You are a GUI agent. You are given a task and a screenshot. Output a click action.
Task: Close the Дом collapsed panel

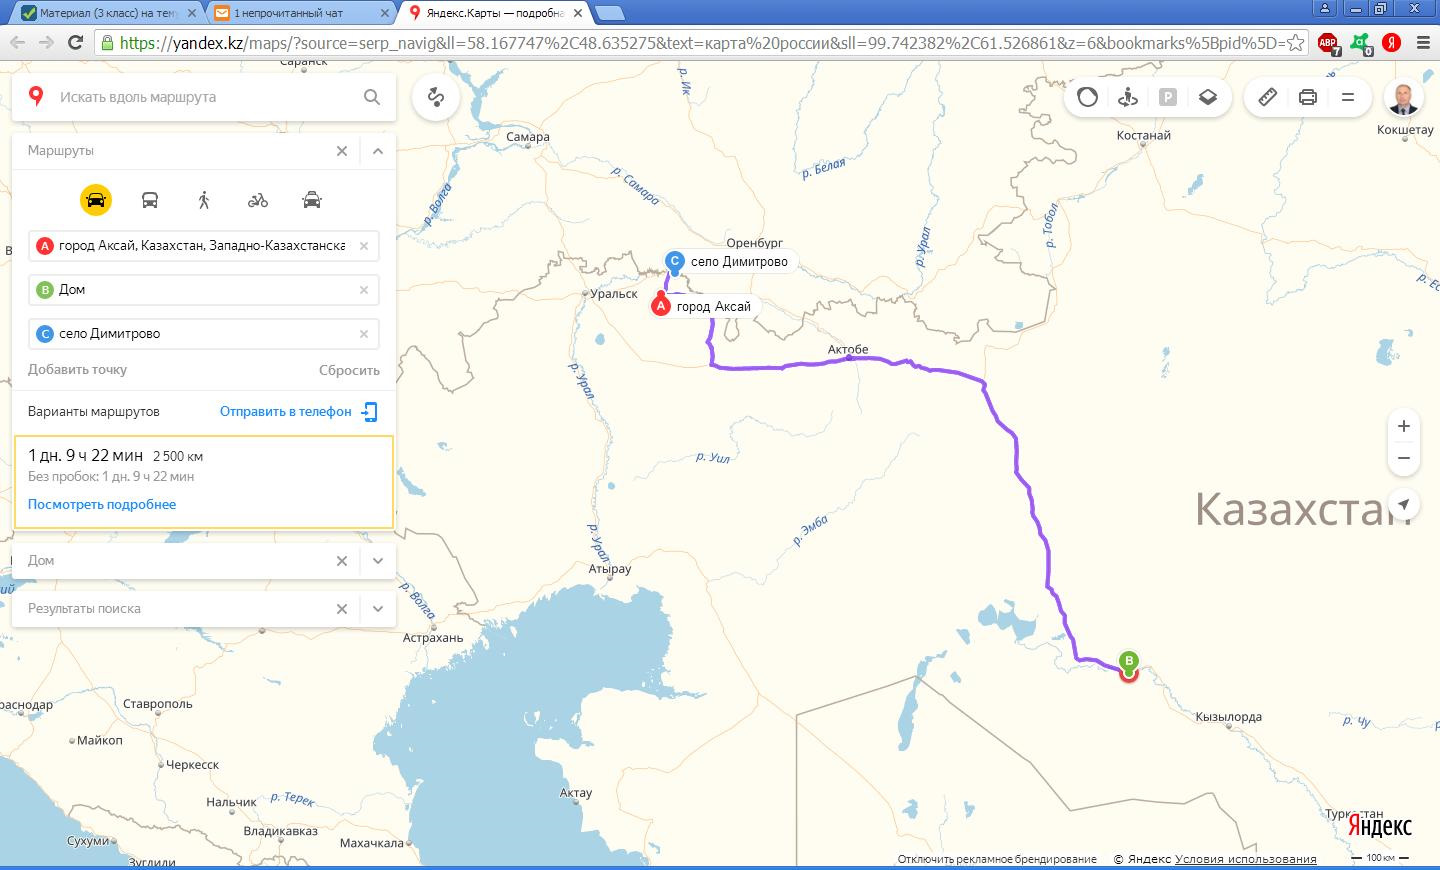(x=342, y=561)
